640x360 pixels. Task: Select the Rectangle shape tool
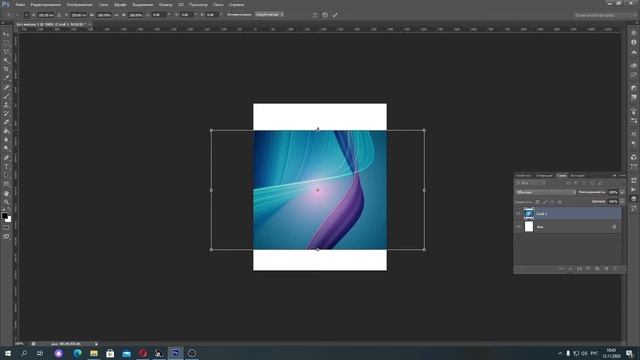pyautogui.click(x=6, y=184)
